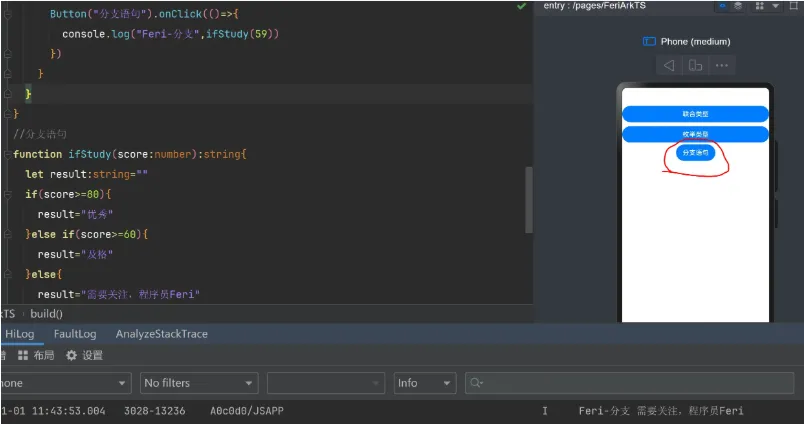Click the result="及格" code line

pyautogui.click(x=75, y=254)
